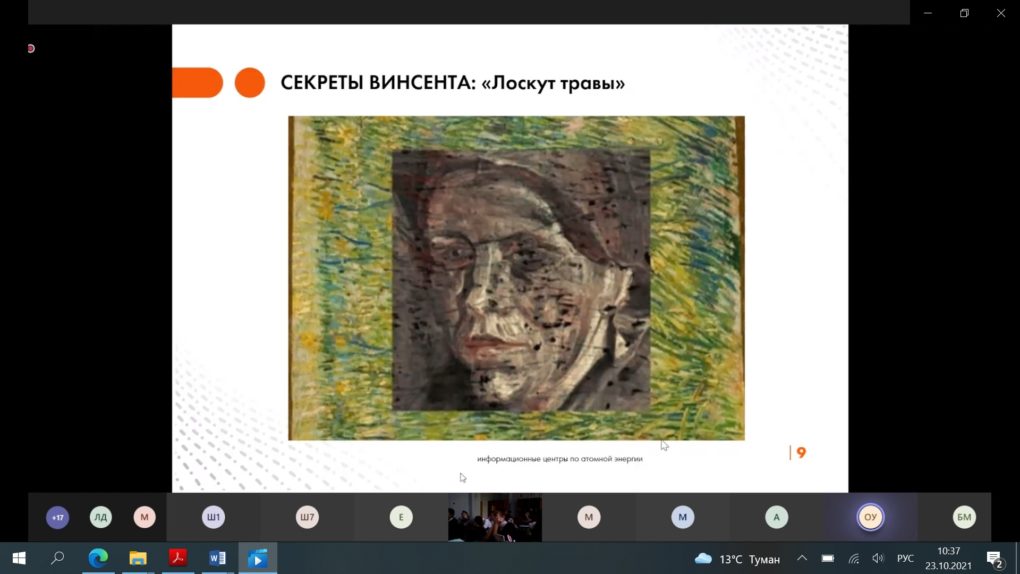This screenshot has height=574, width=1020.
Task: Expand the hidden system tray icons
Action: pyautogui.click(x=801, y=558)
